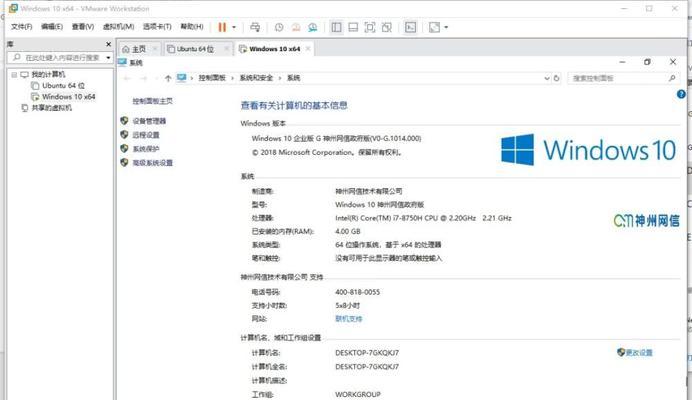Open the 查看(V) menu
The width and height of the screenshot is (692, 400).
(83, 27)
